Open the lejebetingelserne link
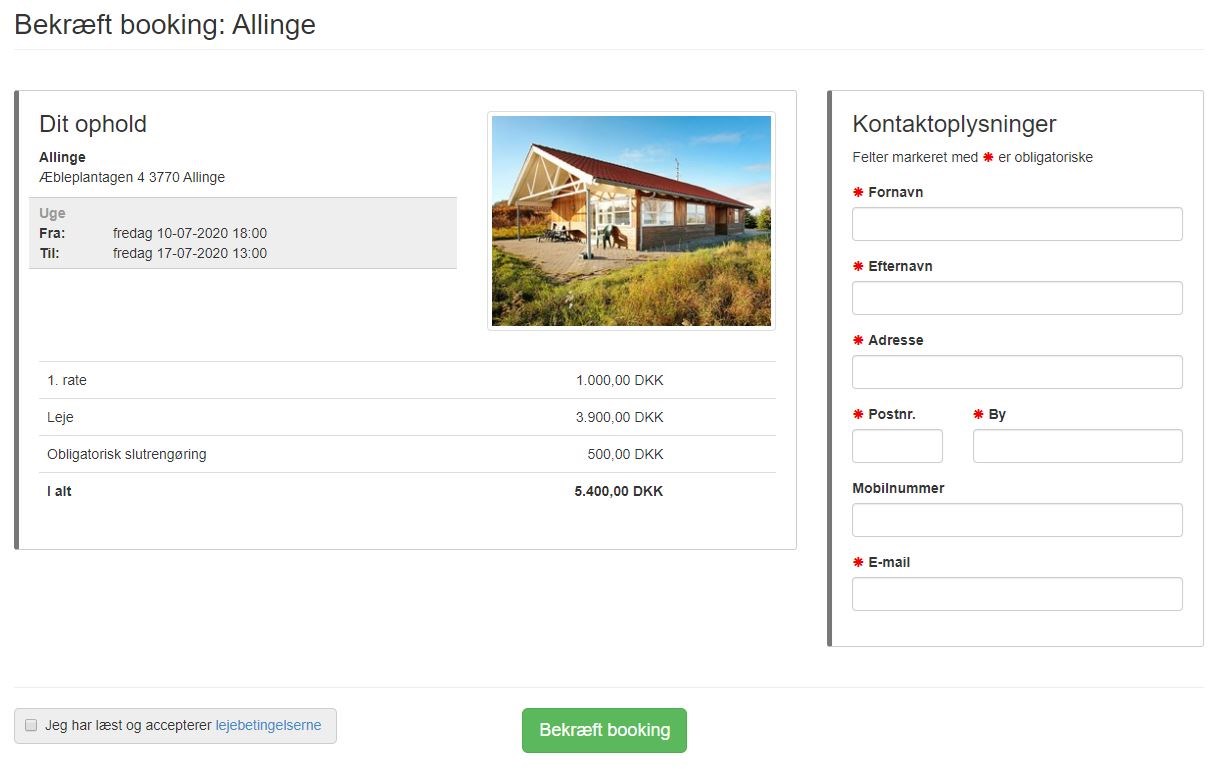 tap(268, 726)
